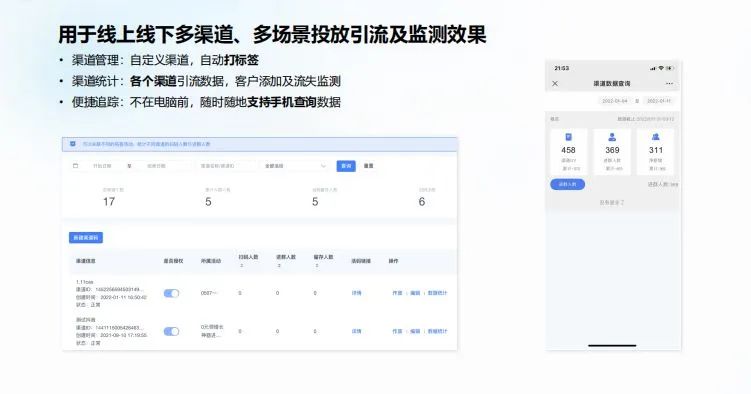The image size is (751, 394).
Task: Click the channel name 1.11cos
Action: click(84, 282)
